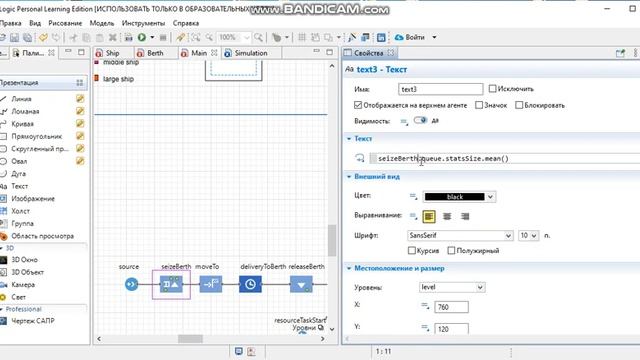Collapse the Внешний вид section
The width and height of the screenshot is (640, 360).
[x=349, y=177]
